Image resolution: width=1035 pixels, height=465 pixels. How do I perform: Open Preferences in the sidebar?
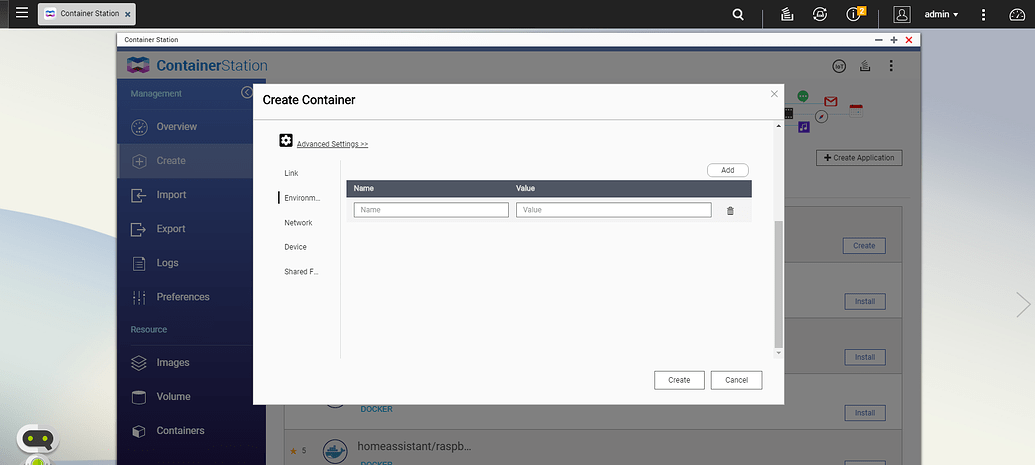tap(185, 297)
